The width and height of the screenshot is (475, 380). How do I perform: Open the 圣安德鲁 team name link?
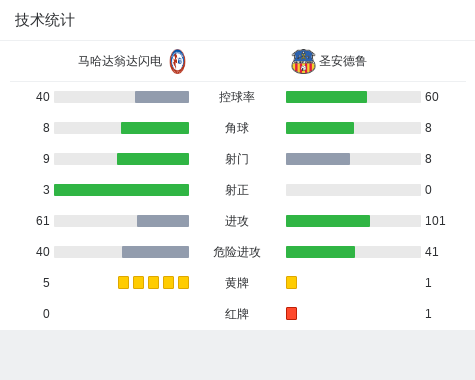[343, 61]
